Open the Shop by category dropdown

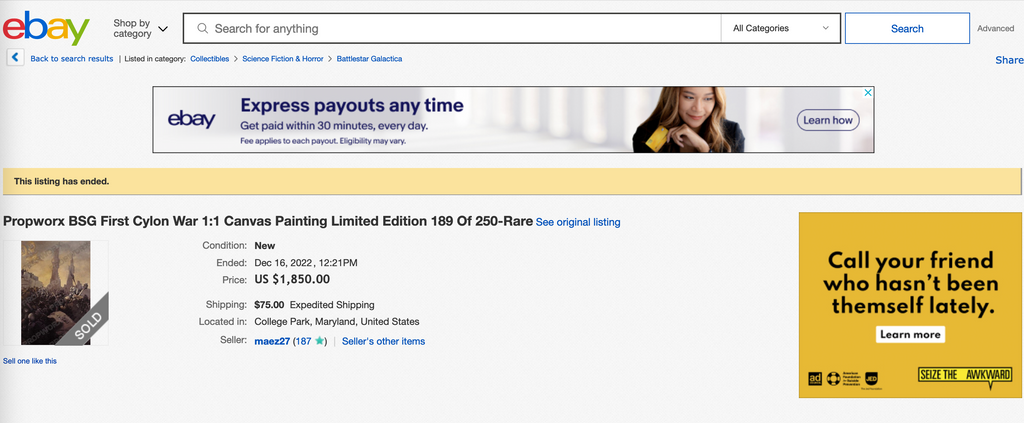click(140, 29)
